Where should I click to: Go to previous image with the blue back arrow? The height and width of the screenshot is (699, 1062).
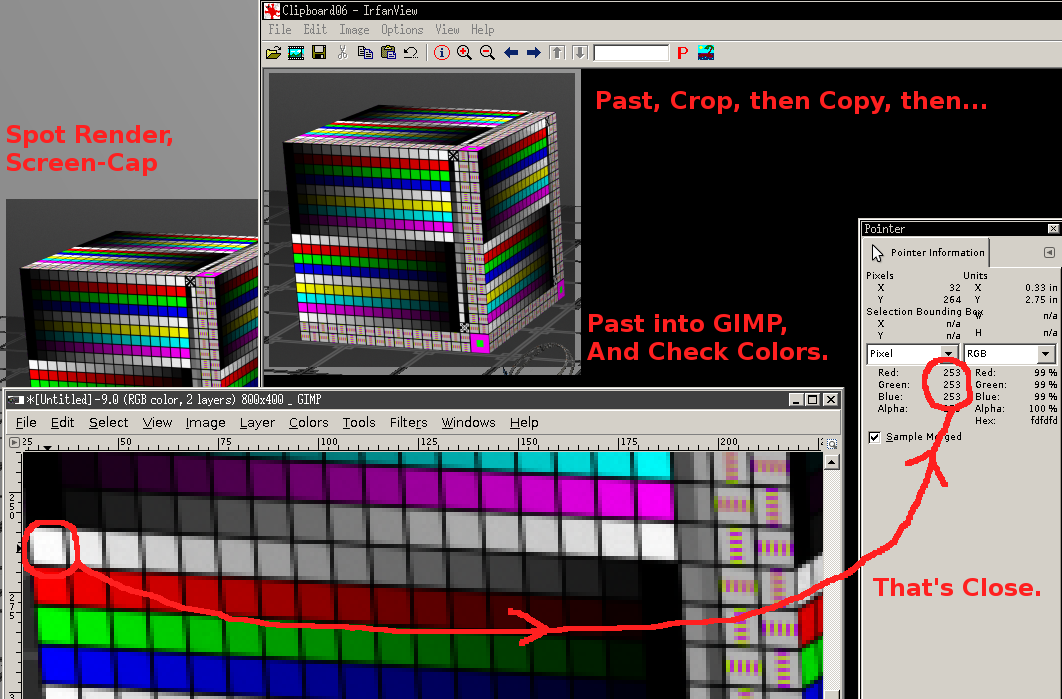click(x=511, y=53)
